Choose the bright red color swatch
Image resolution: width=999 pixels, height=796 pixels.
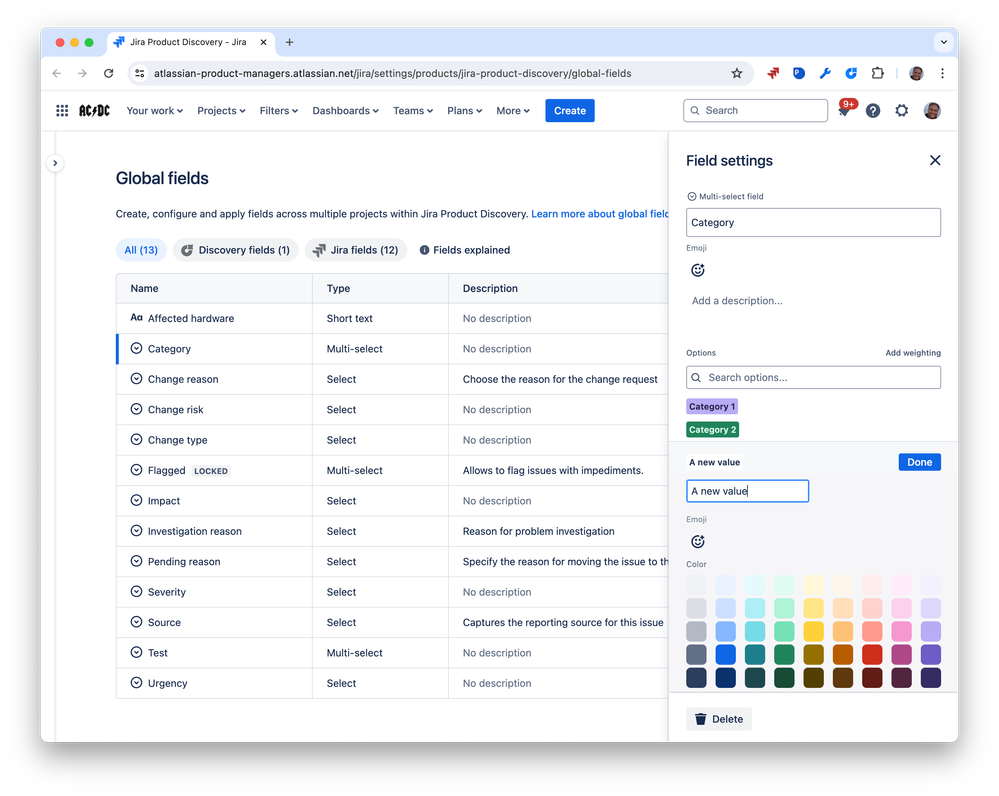872,655
